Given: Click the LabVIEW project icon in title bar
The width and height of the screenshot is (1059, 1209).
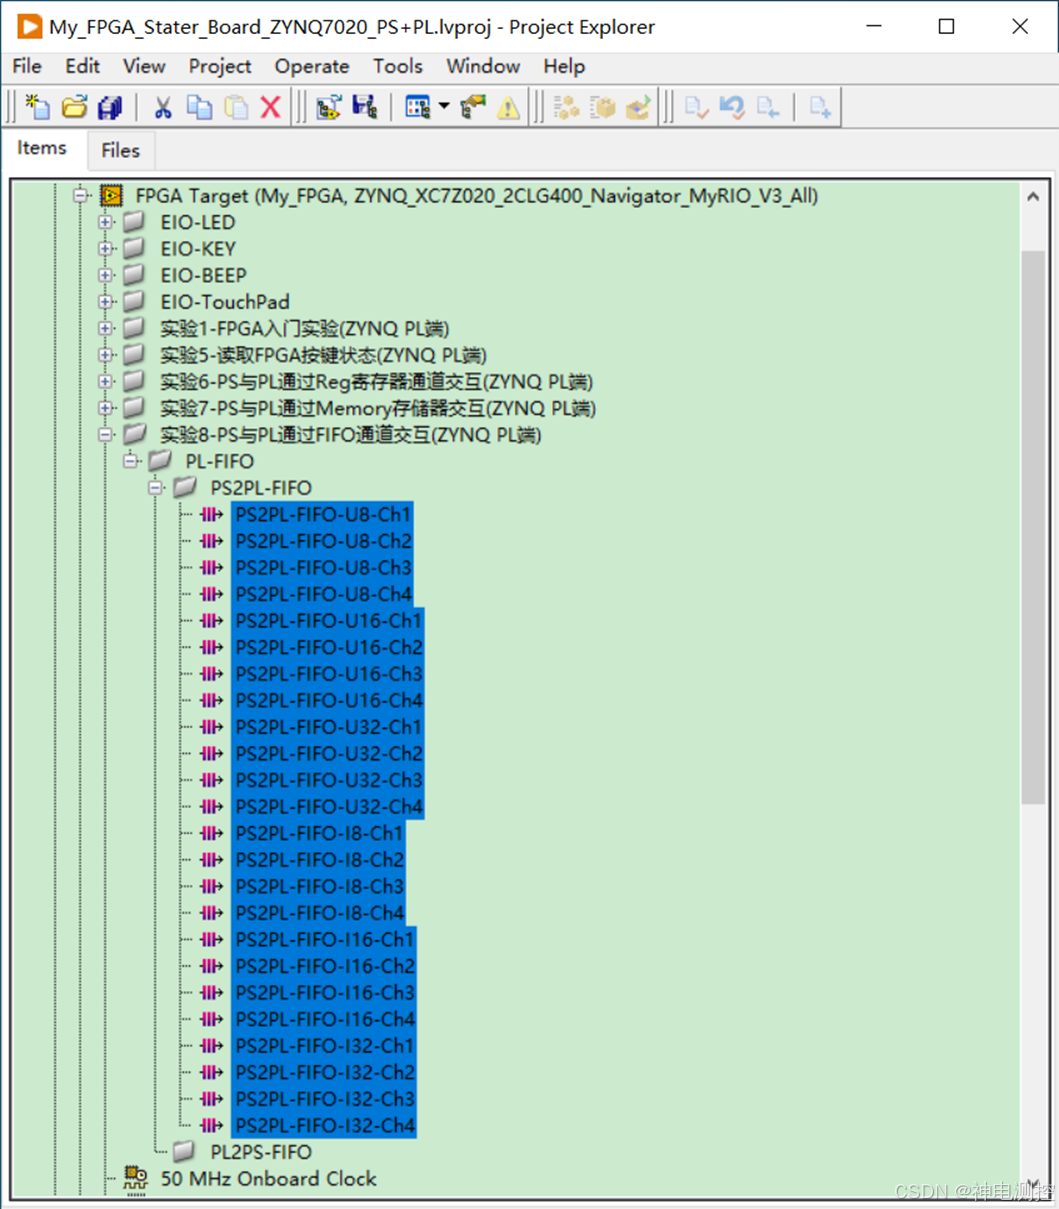Looking at the screenshot, I should 29,26.
